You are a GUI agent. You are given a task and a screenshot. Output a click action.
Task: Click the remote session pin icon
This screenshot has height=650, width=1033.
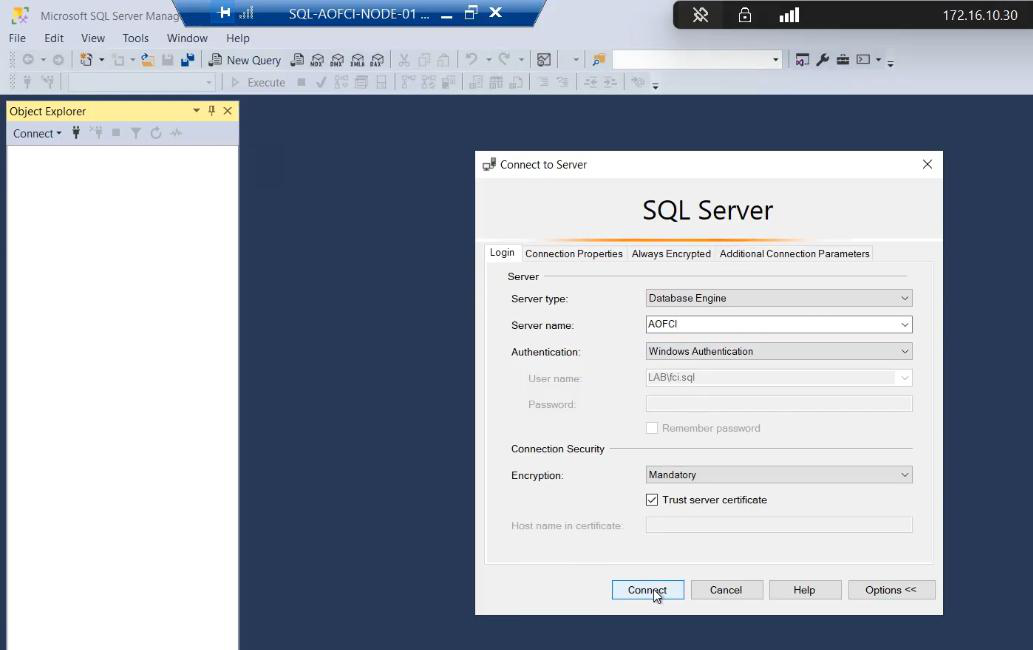click(700, 14)
